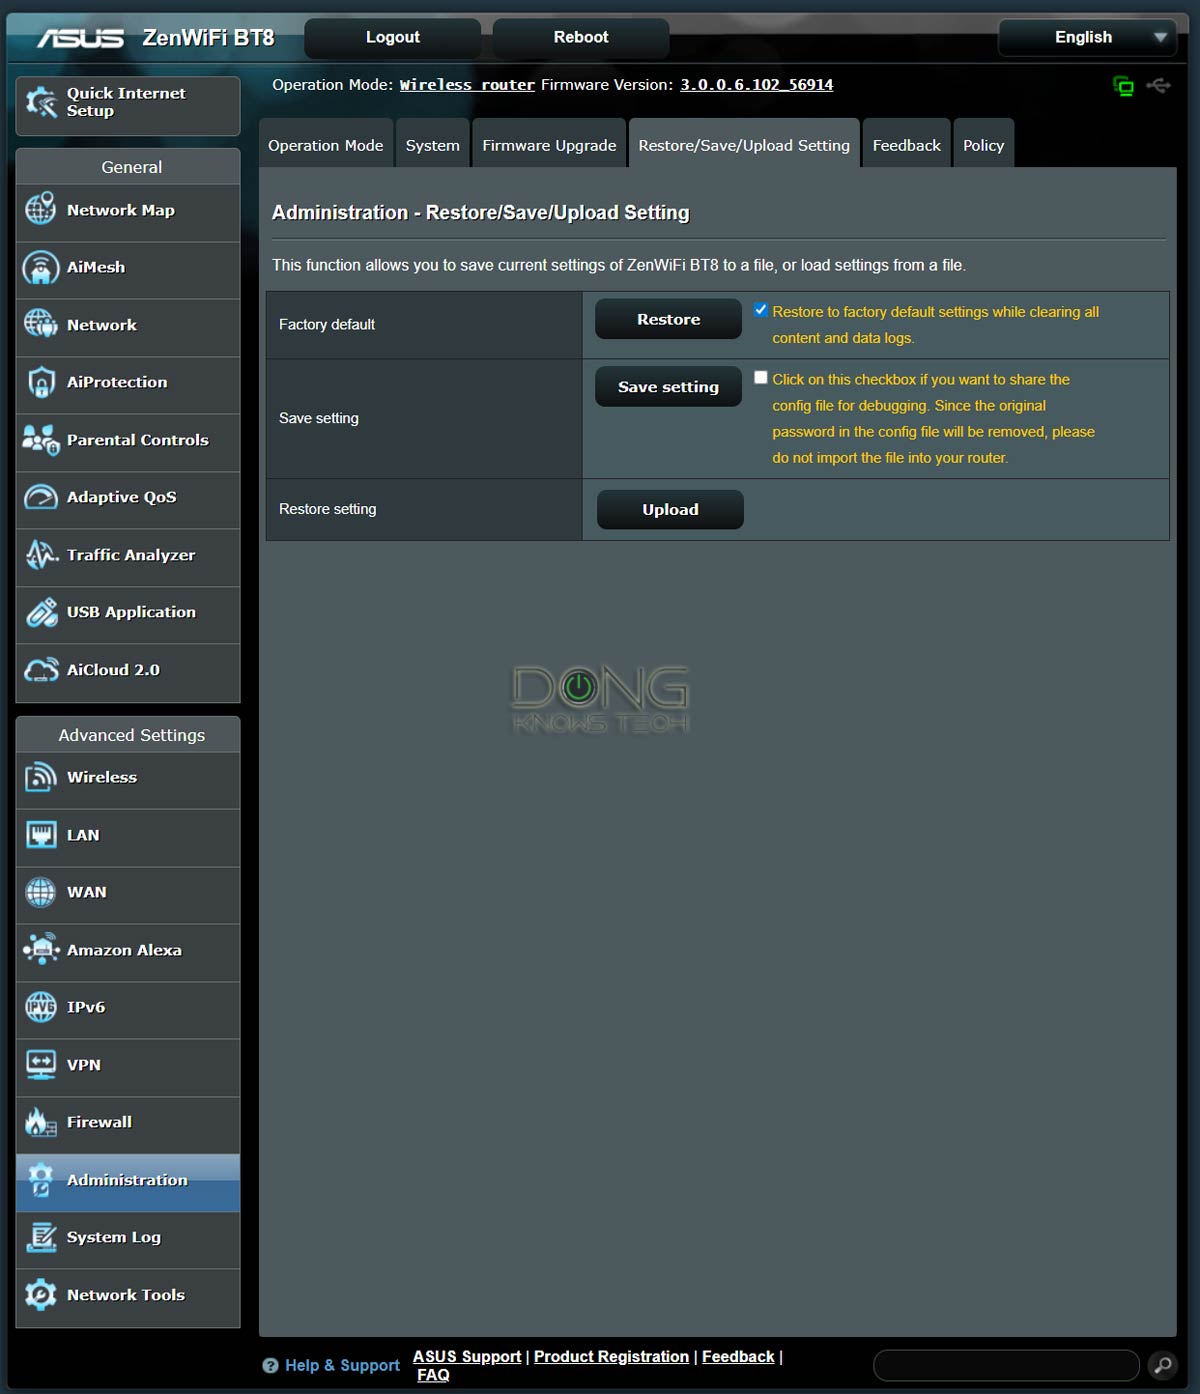Go to Parental Controls
This screenshot has height=1394, width=1200.
pyautogui.click(x=136, y=440)
